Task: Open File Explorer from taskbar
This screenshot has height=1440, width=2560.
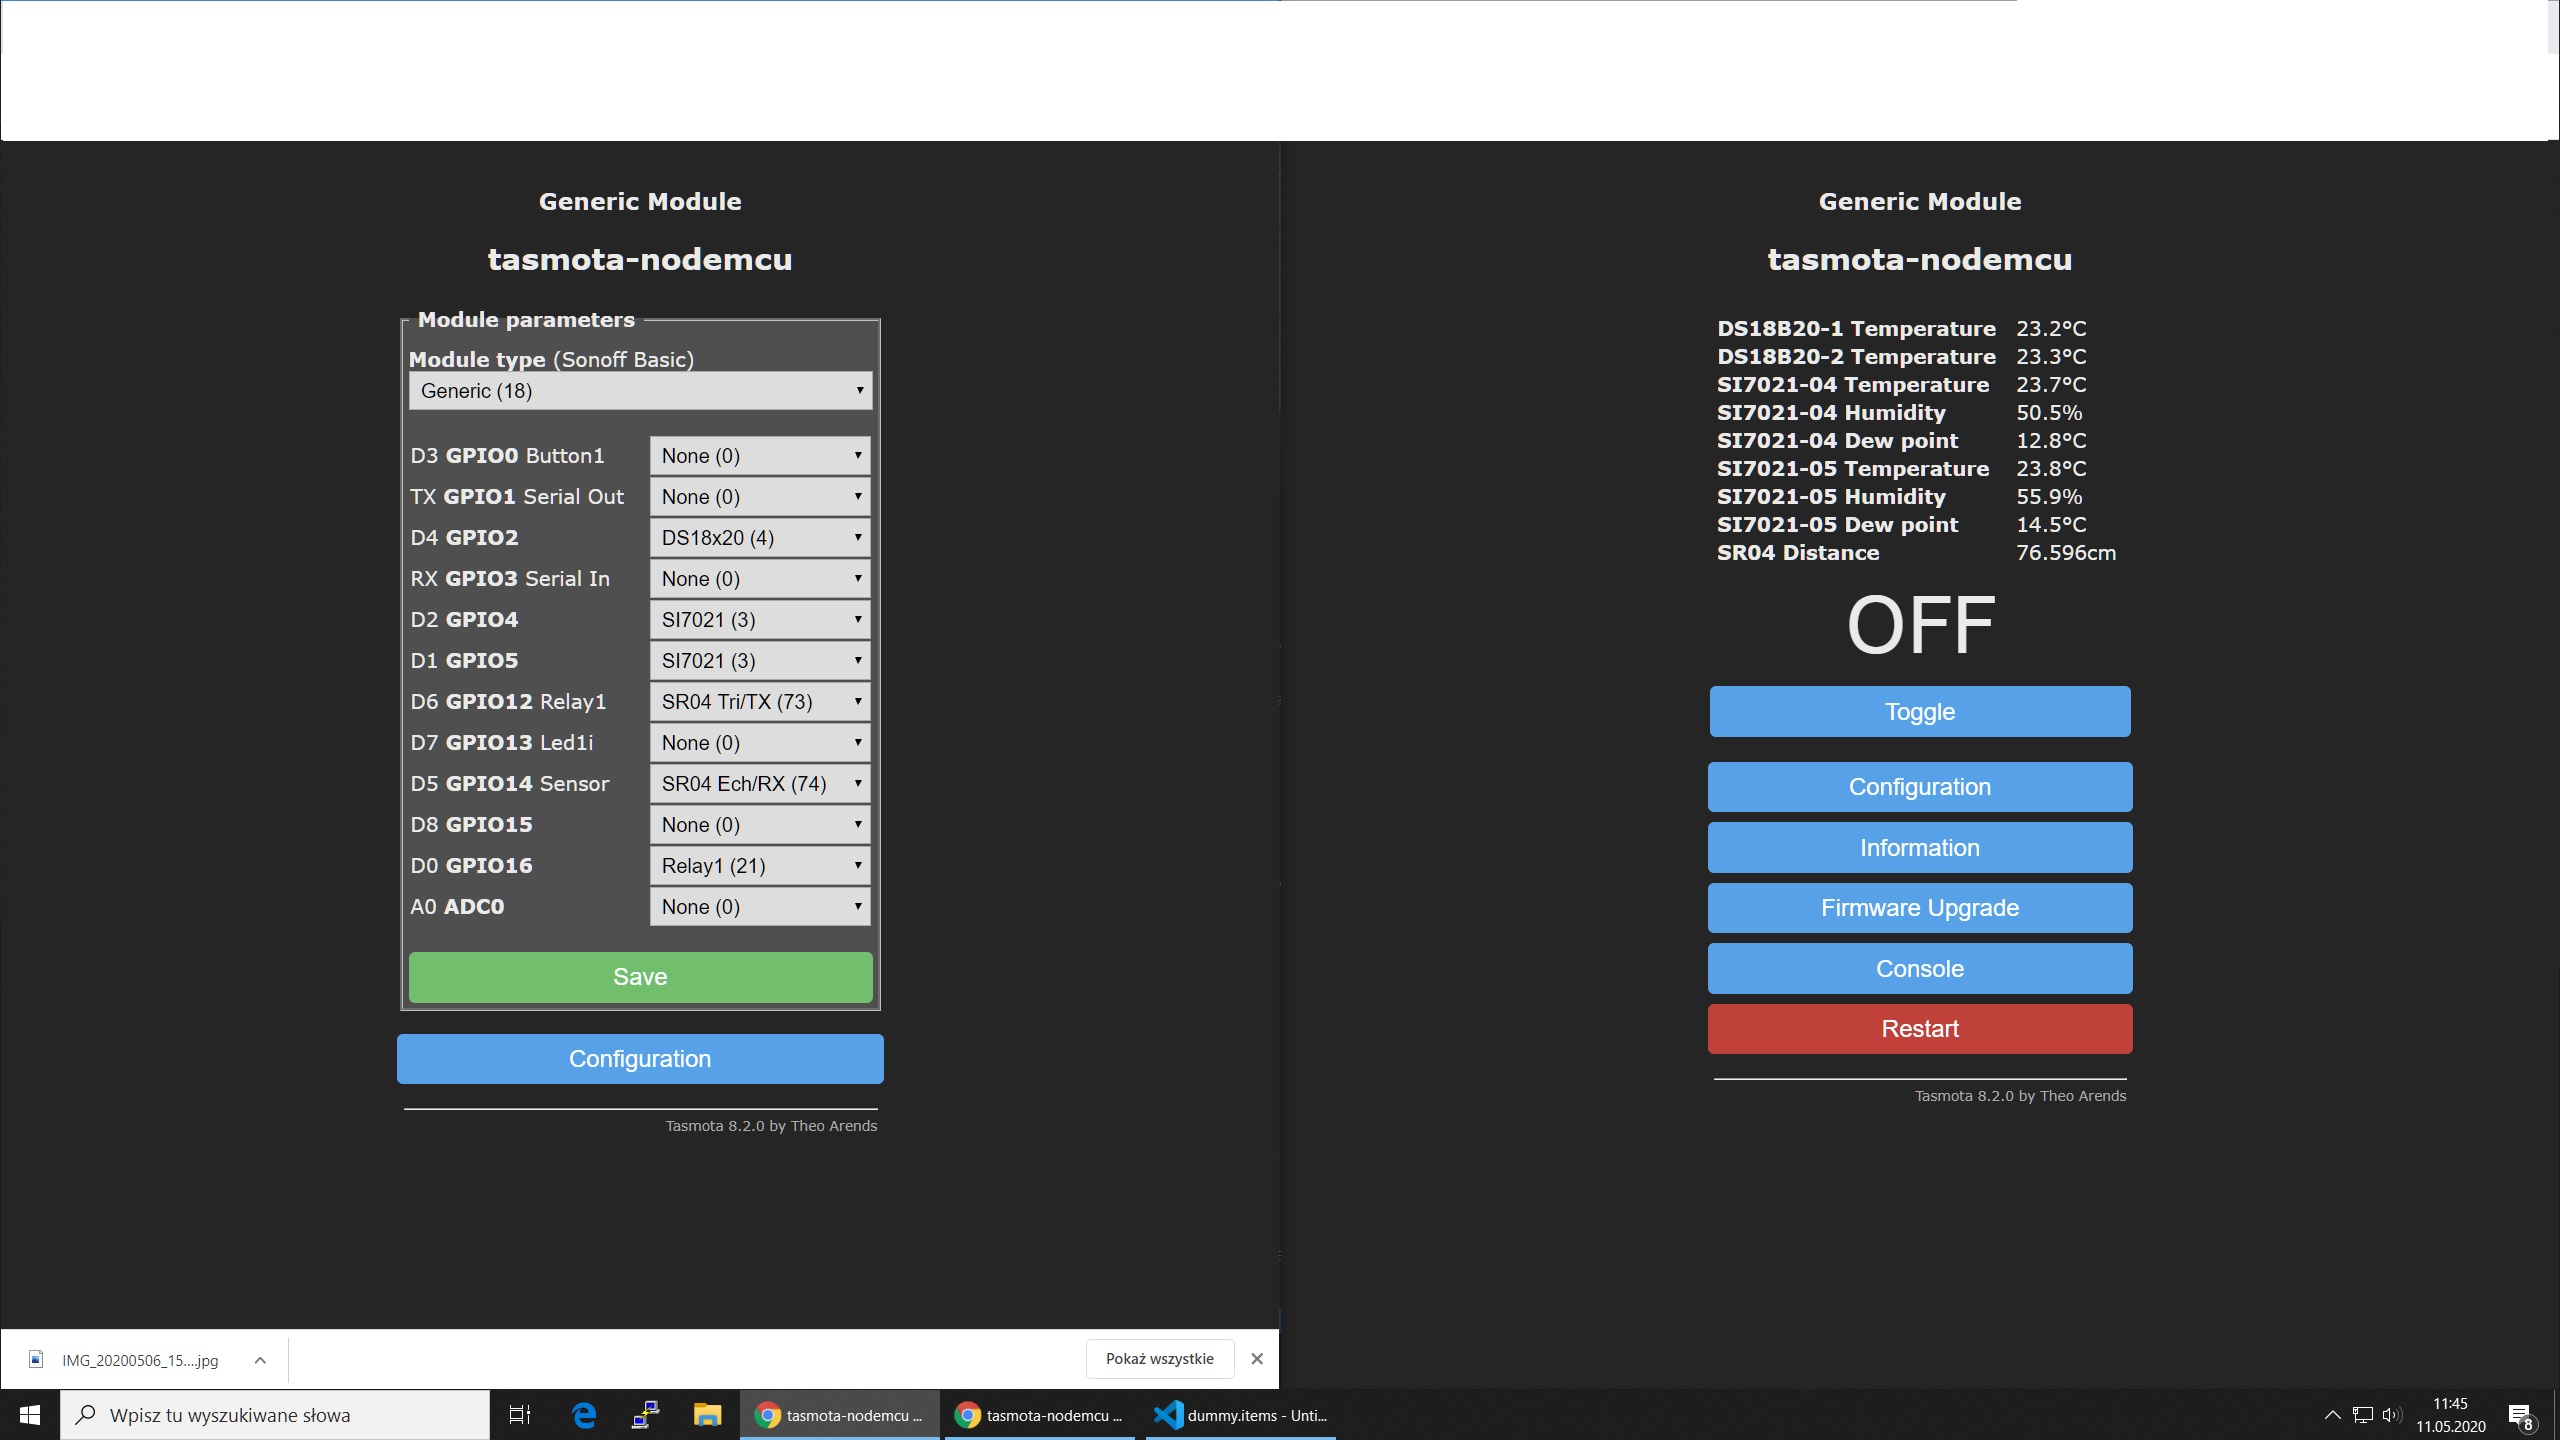Action: tap(707, 1415)
